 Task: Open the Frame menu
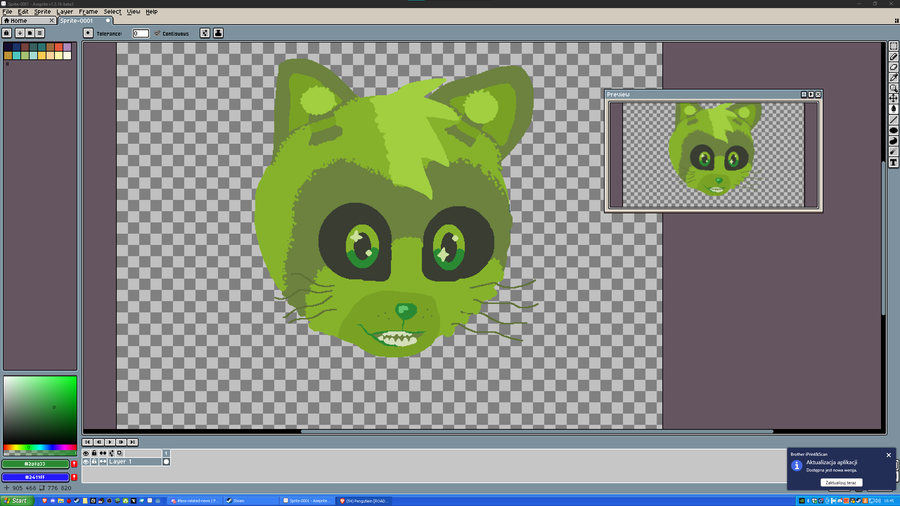(88, 11)
